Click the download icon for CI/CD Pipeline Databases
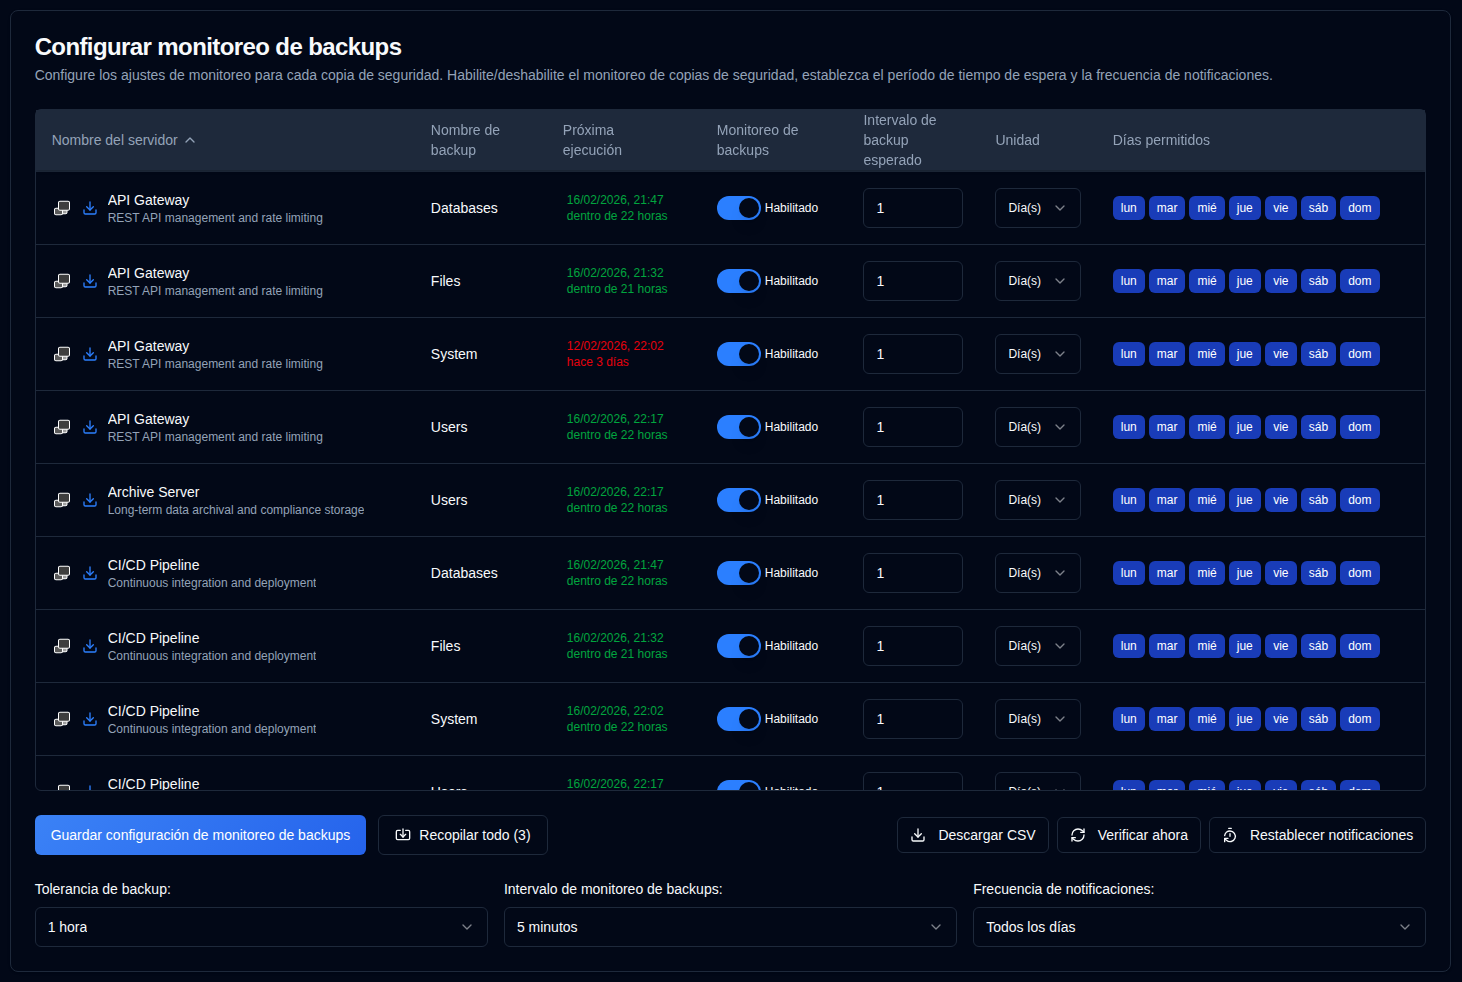 tap(90, 573)
